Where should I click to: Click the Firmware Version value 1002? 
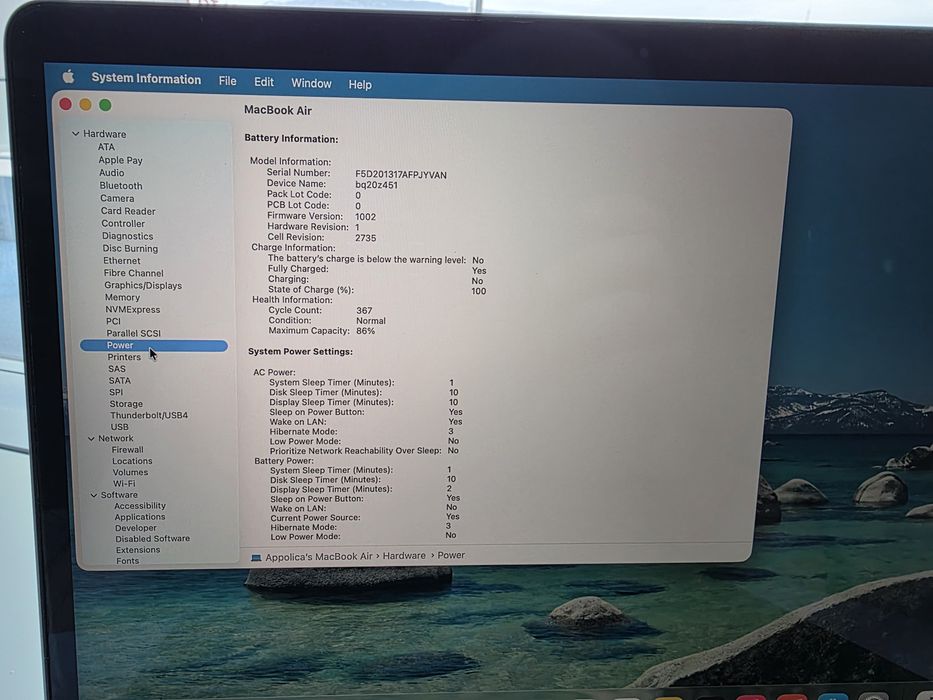click(365, 217)
